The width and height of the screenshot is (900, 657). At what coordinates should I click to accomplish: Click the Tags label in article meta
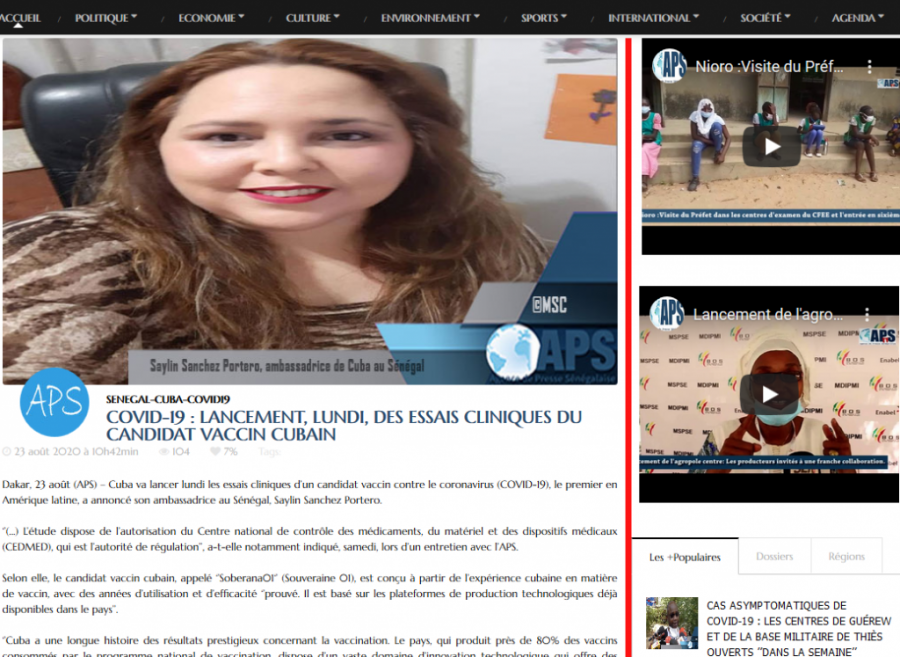point(270,452)
